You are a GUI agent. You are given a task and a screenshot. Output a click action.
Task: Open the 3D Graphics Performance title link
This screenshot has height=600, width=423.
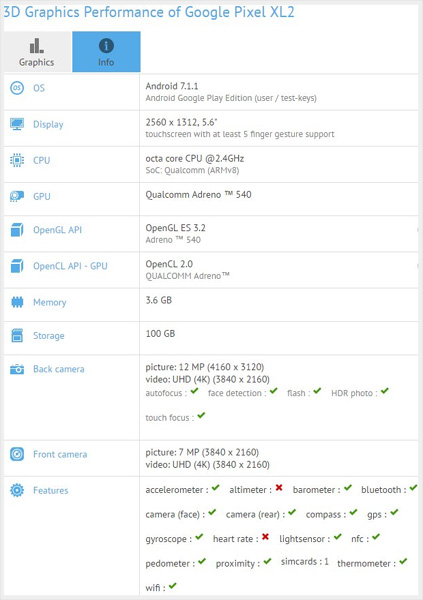pyautogui.click(x=149, y=12)
